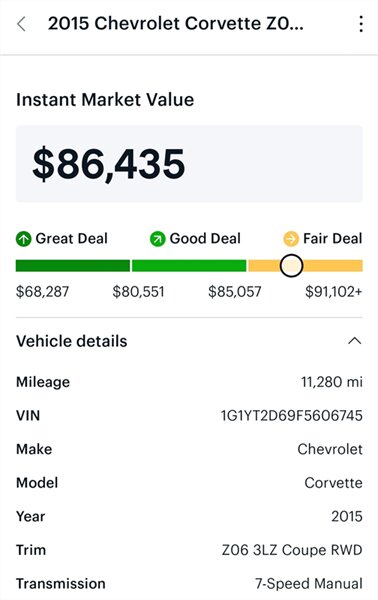
Task: Click the deal rating circular slider marker
Action: [291, 266]
